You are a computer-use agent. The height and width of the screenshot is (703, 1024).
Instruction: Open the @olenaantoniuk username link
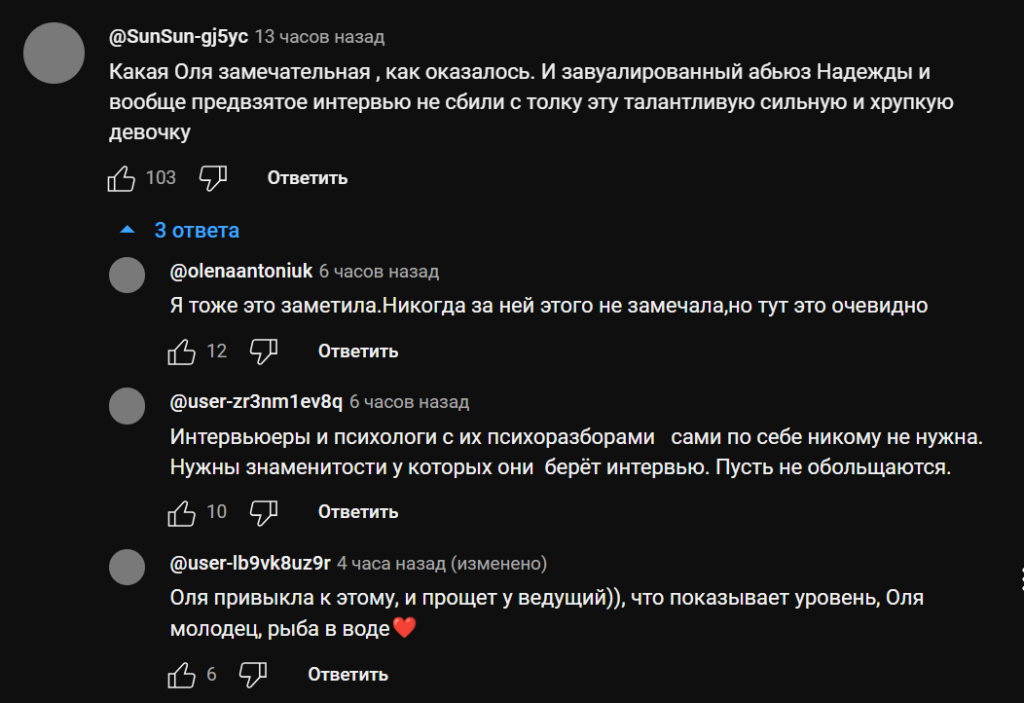click(x=241, y=271)
